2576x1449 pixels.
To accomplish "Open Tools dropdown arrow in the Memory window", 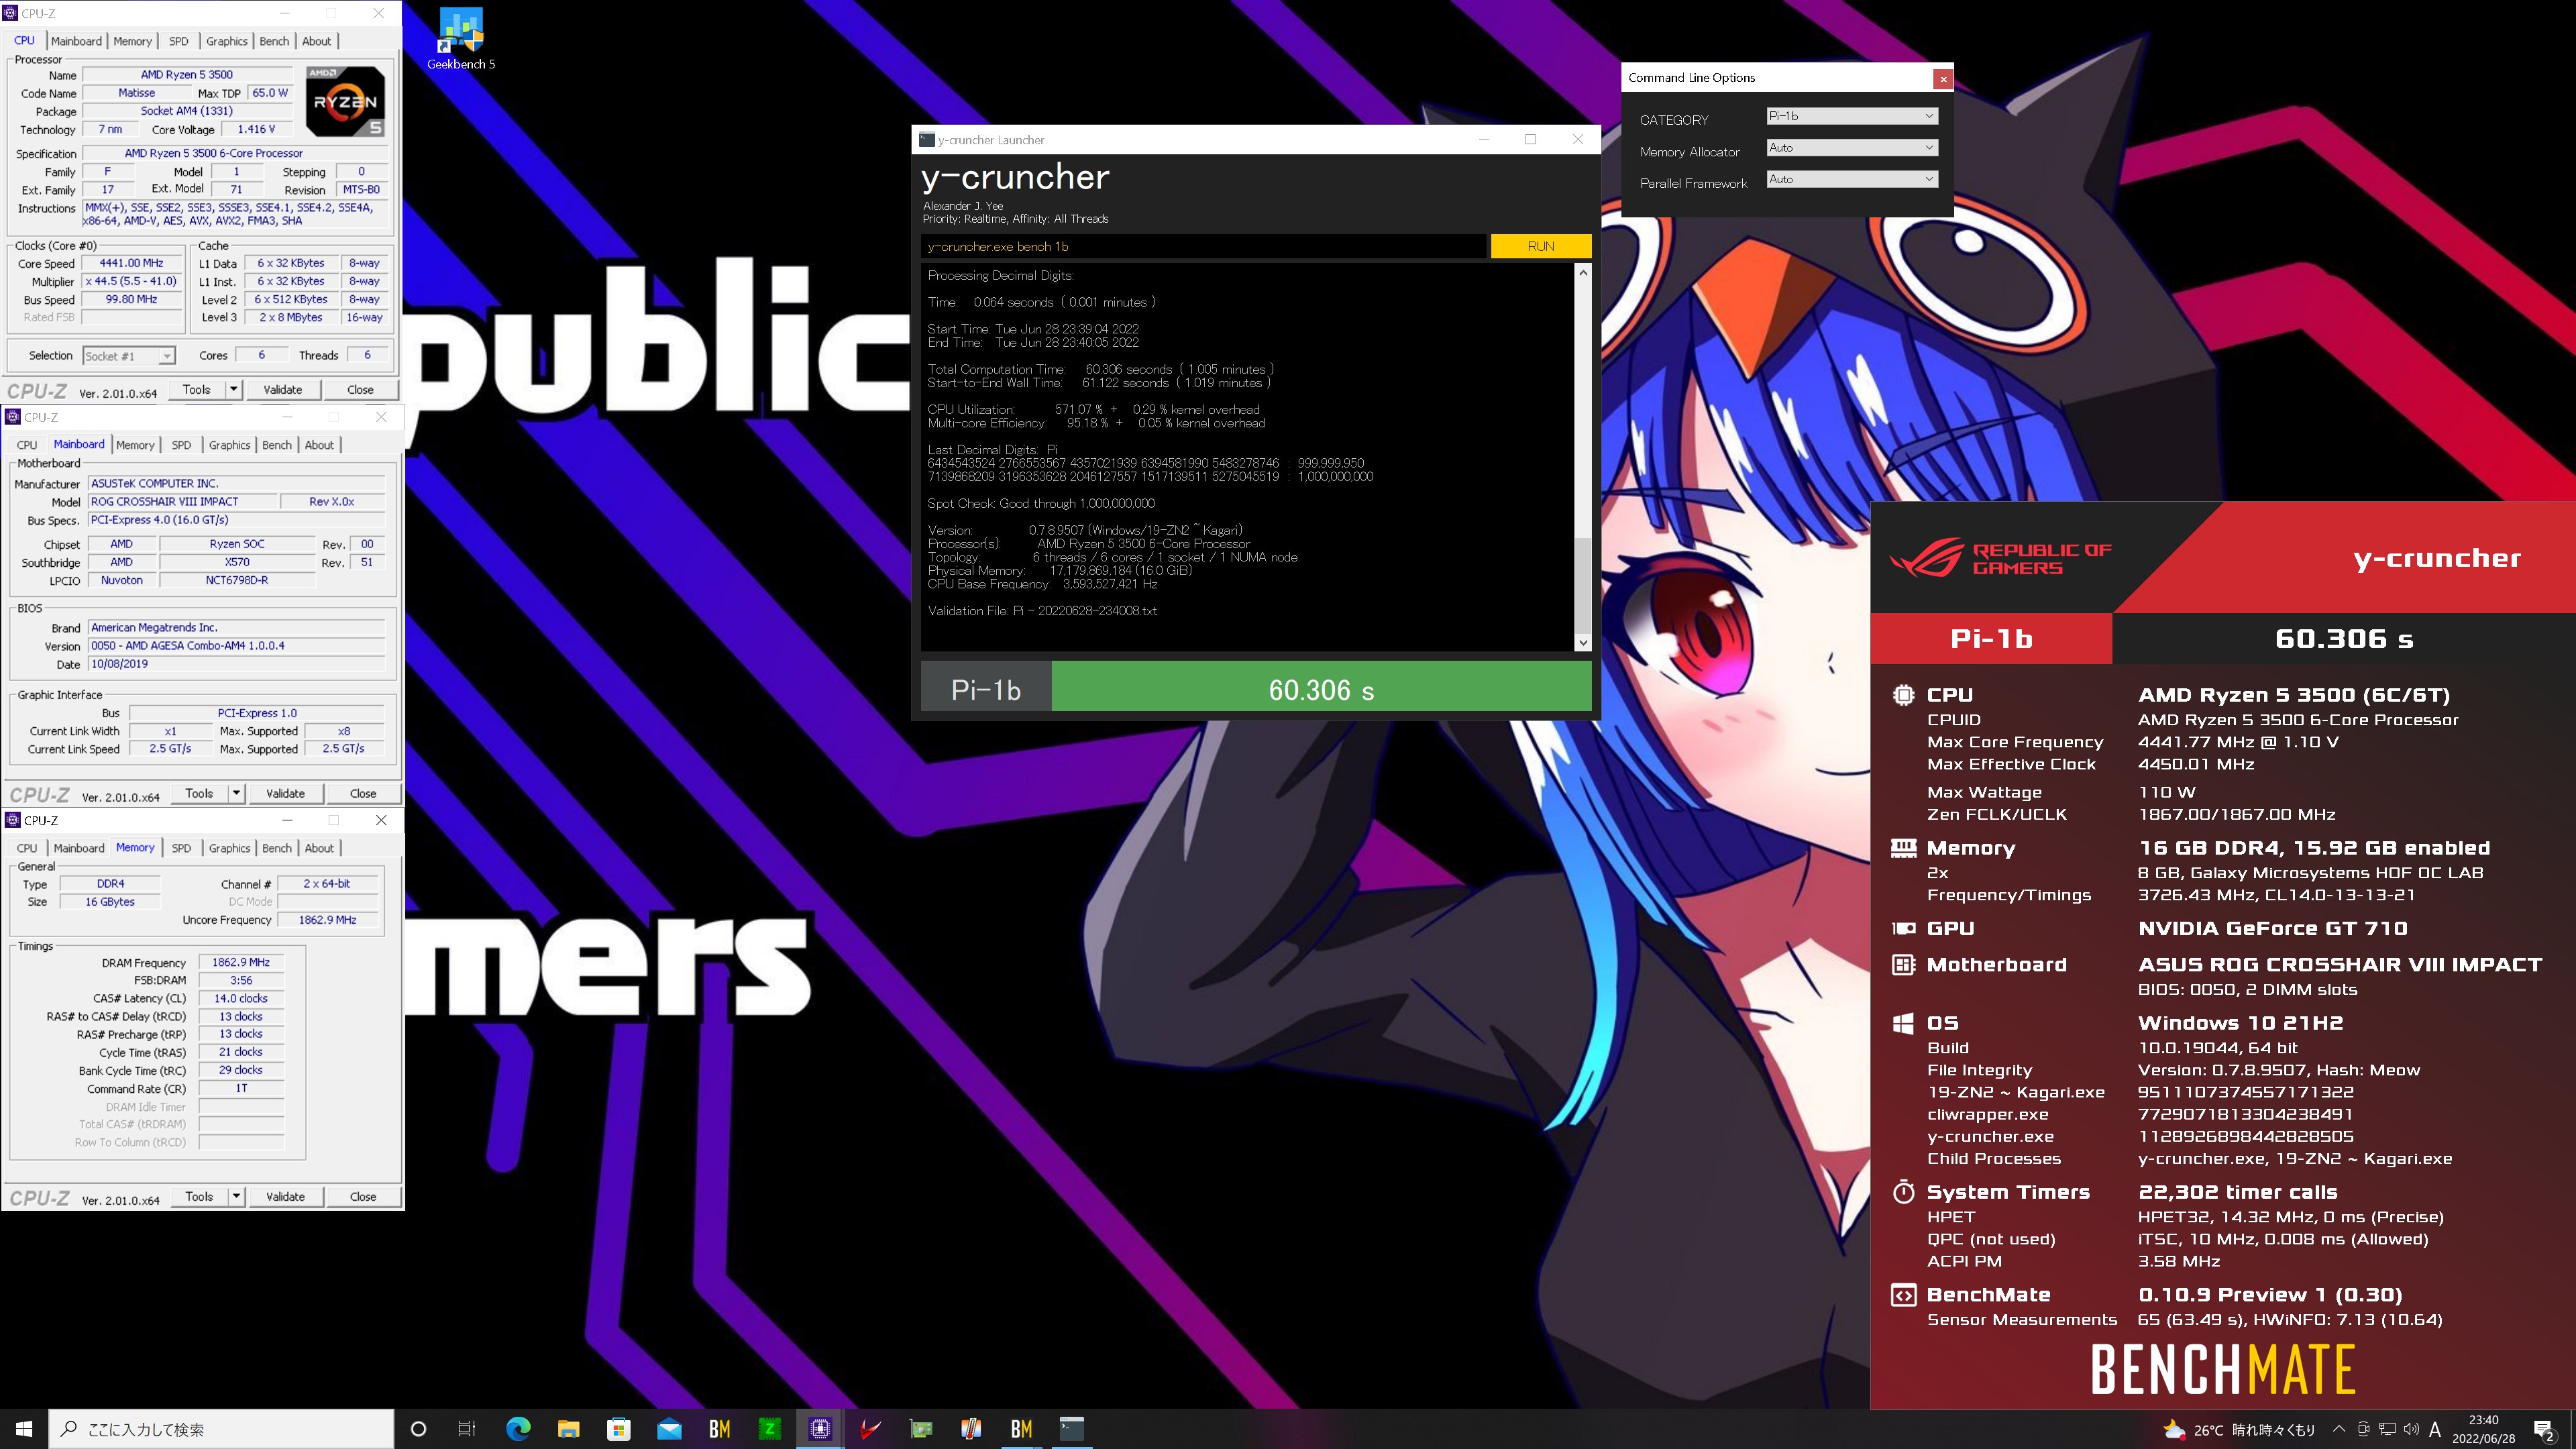I will point(236,1196).
